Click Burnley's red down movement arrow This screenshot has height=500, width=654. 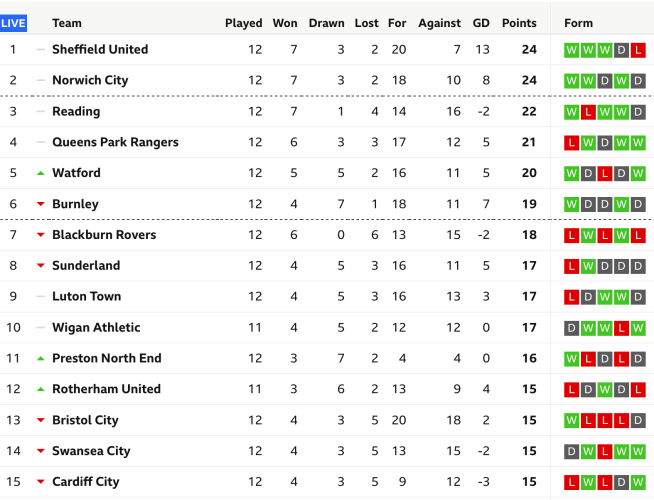click(x=41, y=204)
